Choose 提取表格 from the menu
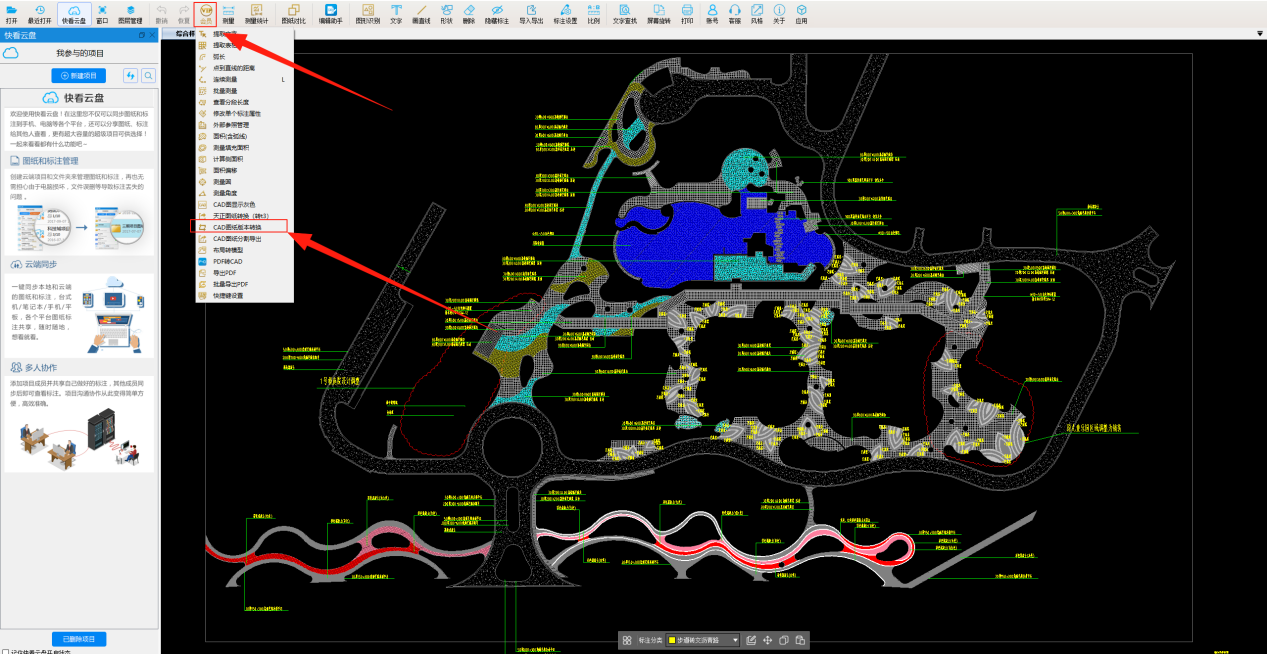 (x=244, y=45)
